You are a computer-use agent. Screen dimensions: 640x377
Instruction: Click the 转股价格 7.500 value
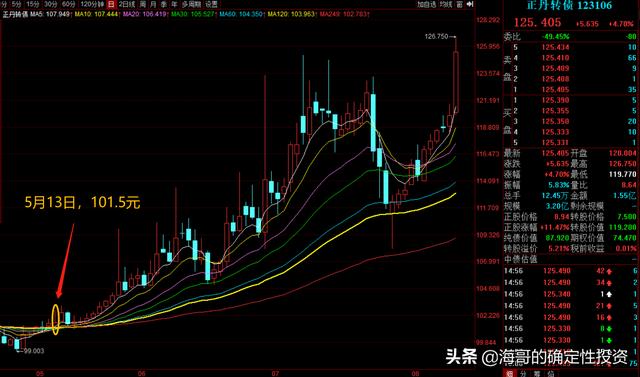pyautogui.click(x=627, y=217)
